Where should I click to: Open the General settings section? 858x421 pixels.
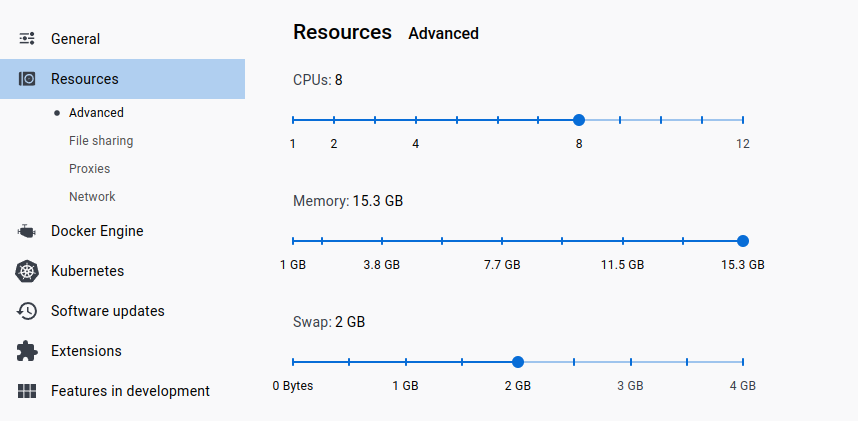coord(76,39)
